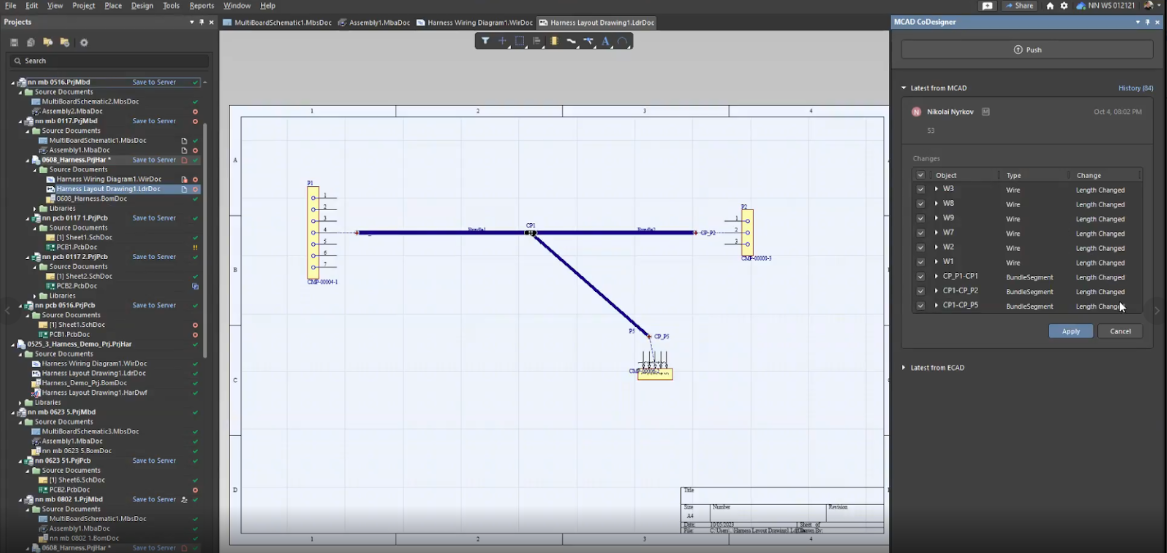Expand the Latest from ECAD section
1167x553 pixels.
pyautogui.click(x=904, y=367)
